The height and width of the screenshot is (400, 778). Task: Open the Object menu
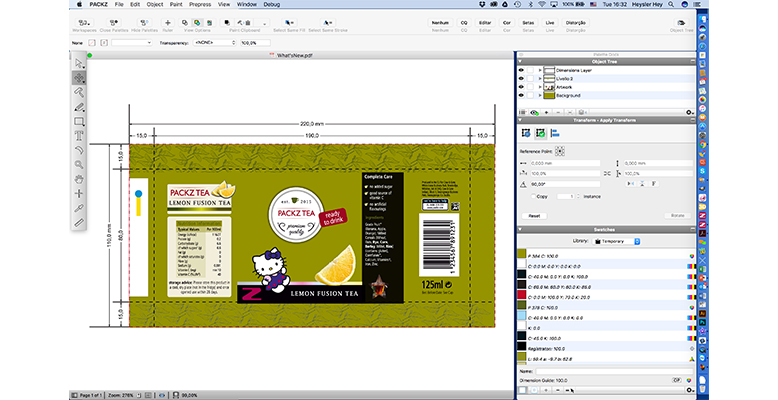click(155, 4)
